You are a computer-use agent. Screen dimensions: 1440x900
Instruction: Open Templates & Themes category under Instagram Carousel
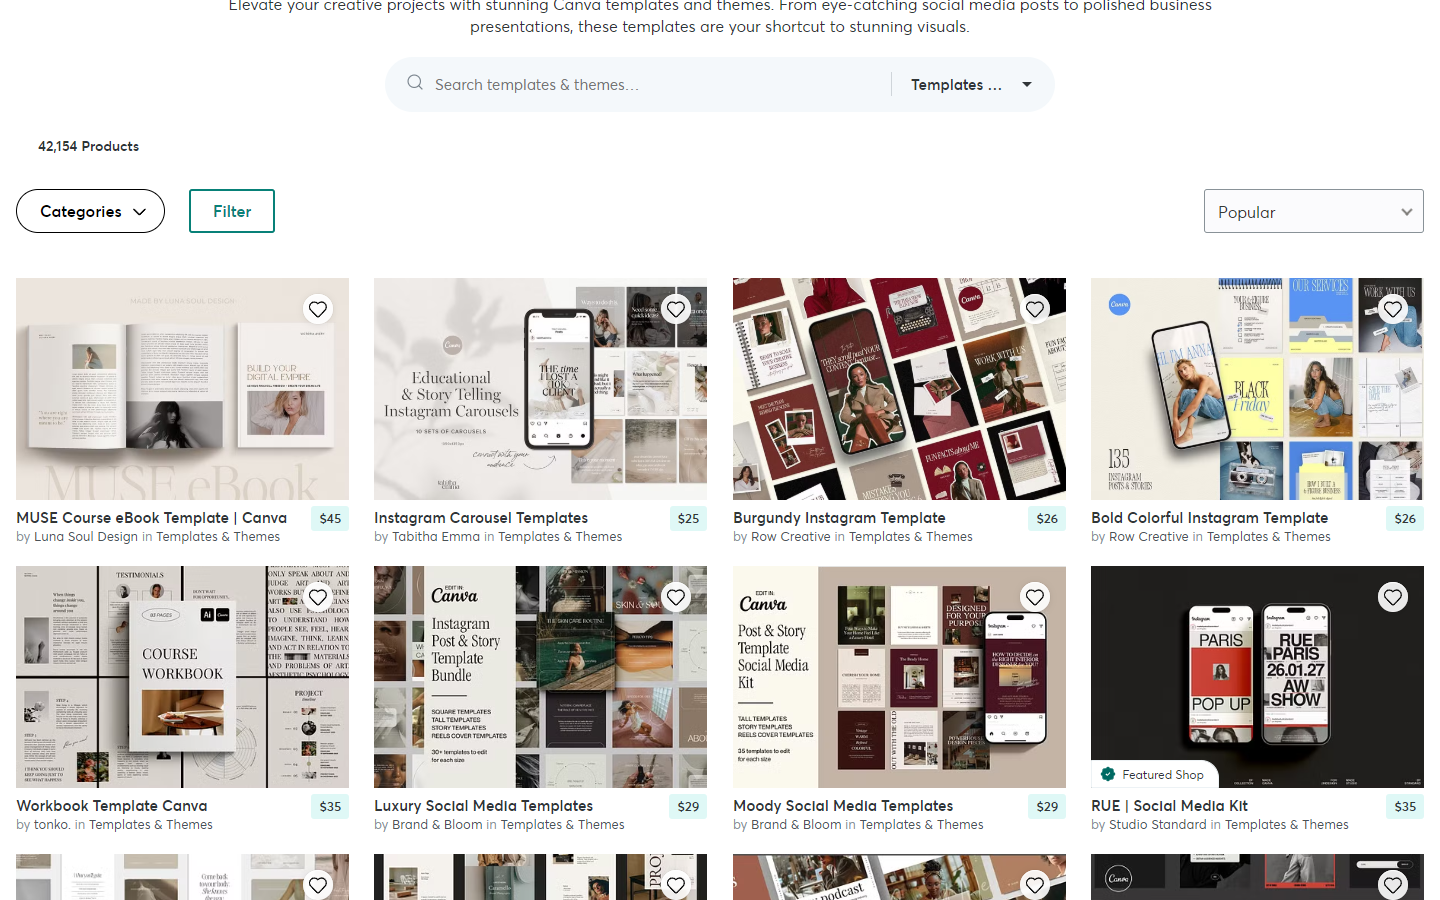click(x=560, y=537)
